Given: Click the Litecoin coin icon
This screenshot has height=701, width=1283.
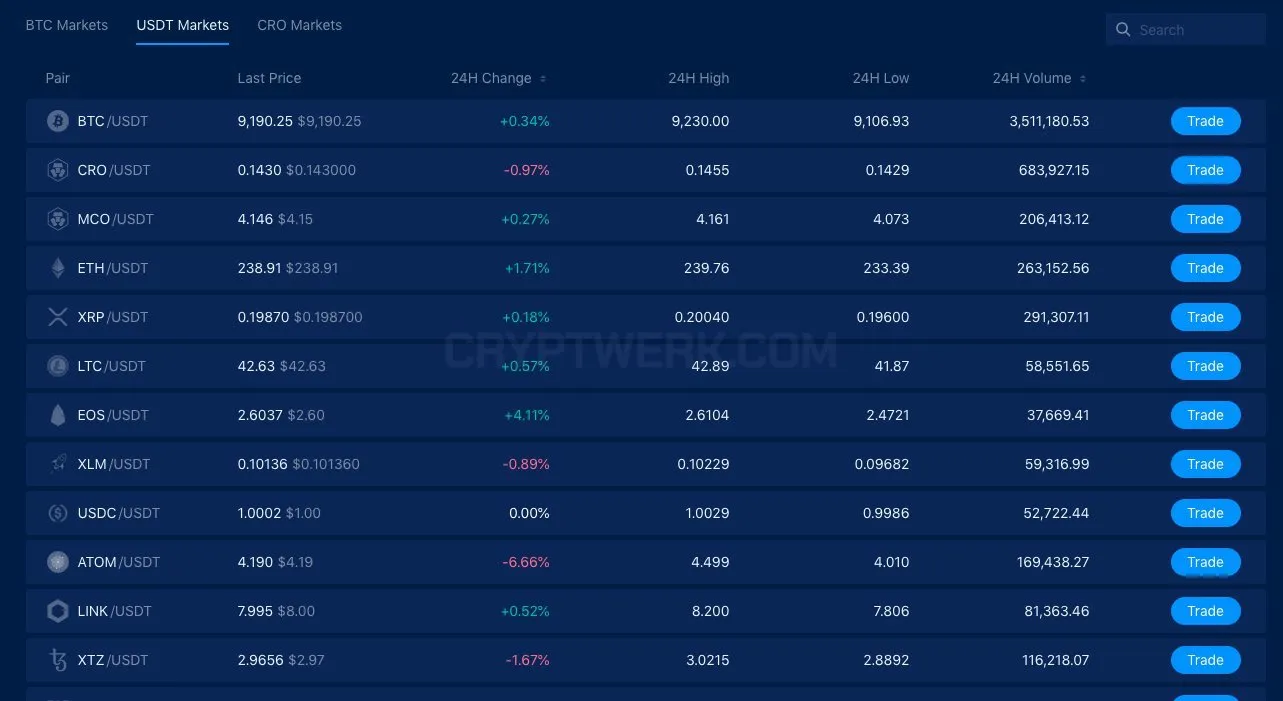Looking at the screenshot, I should point(58,366).
